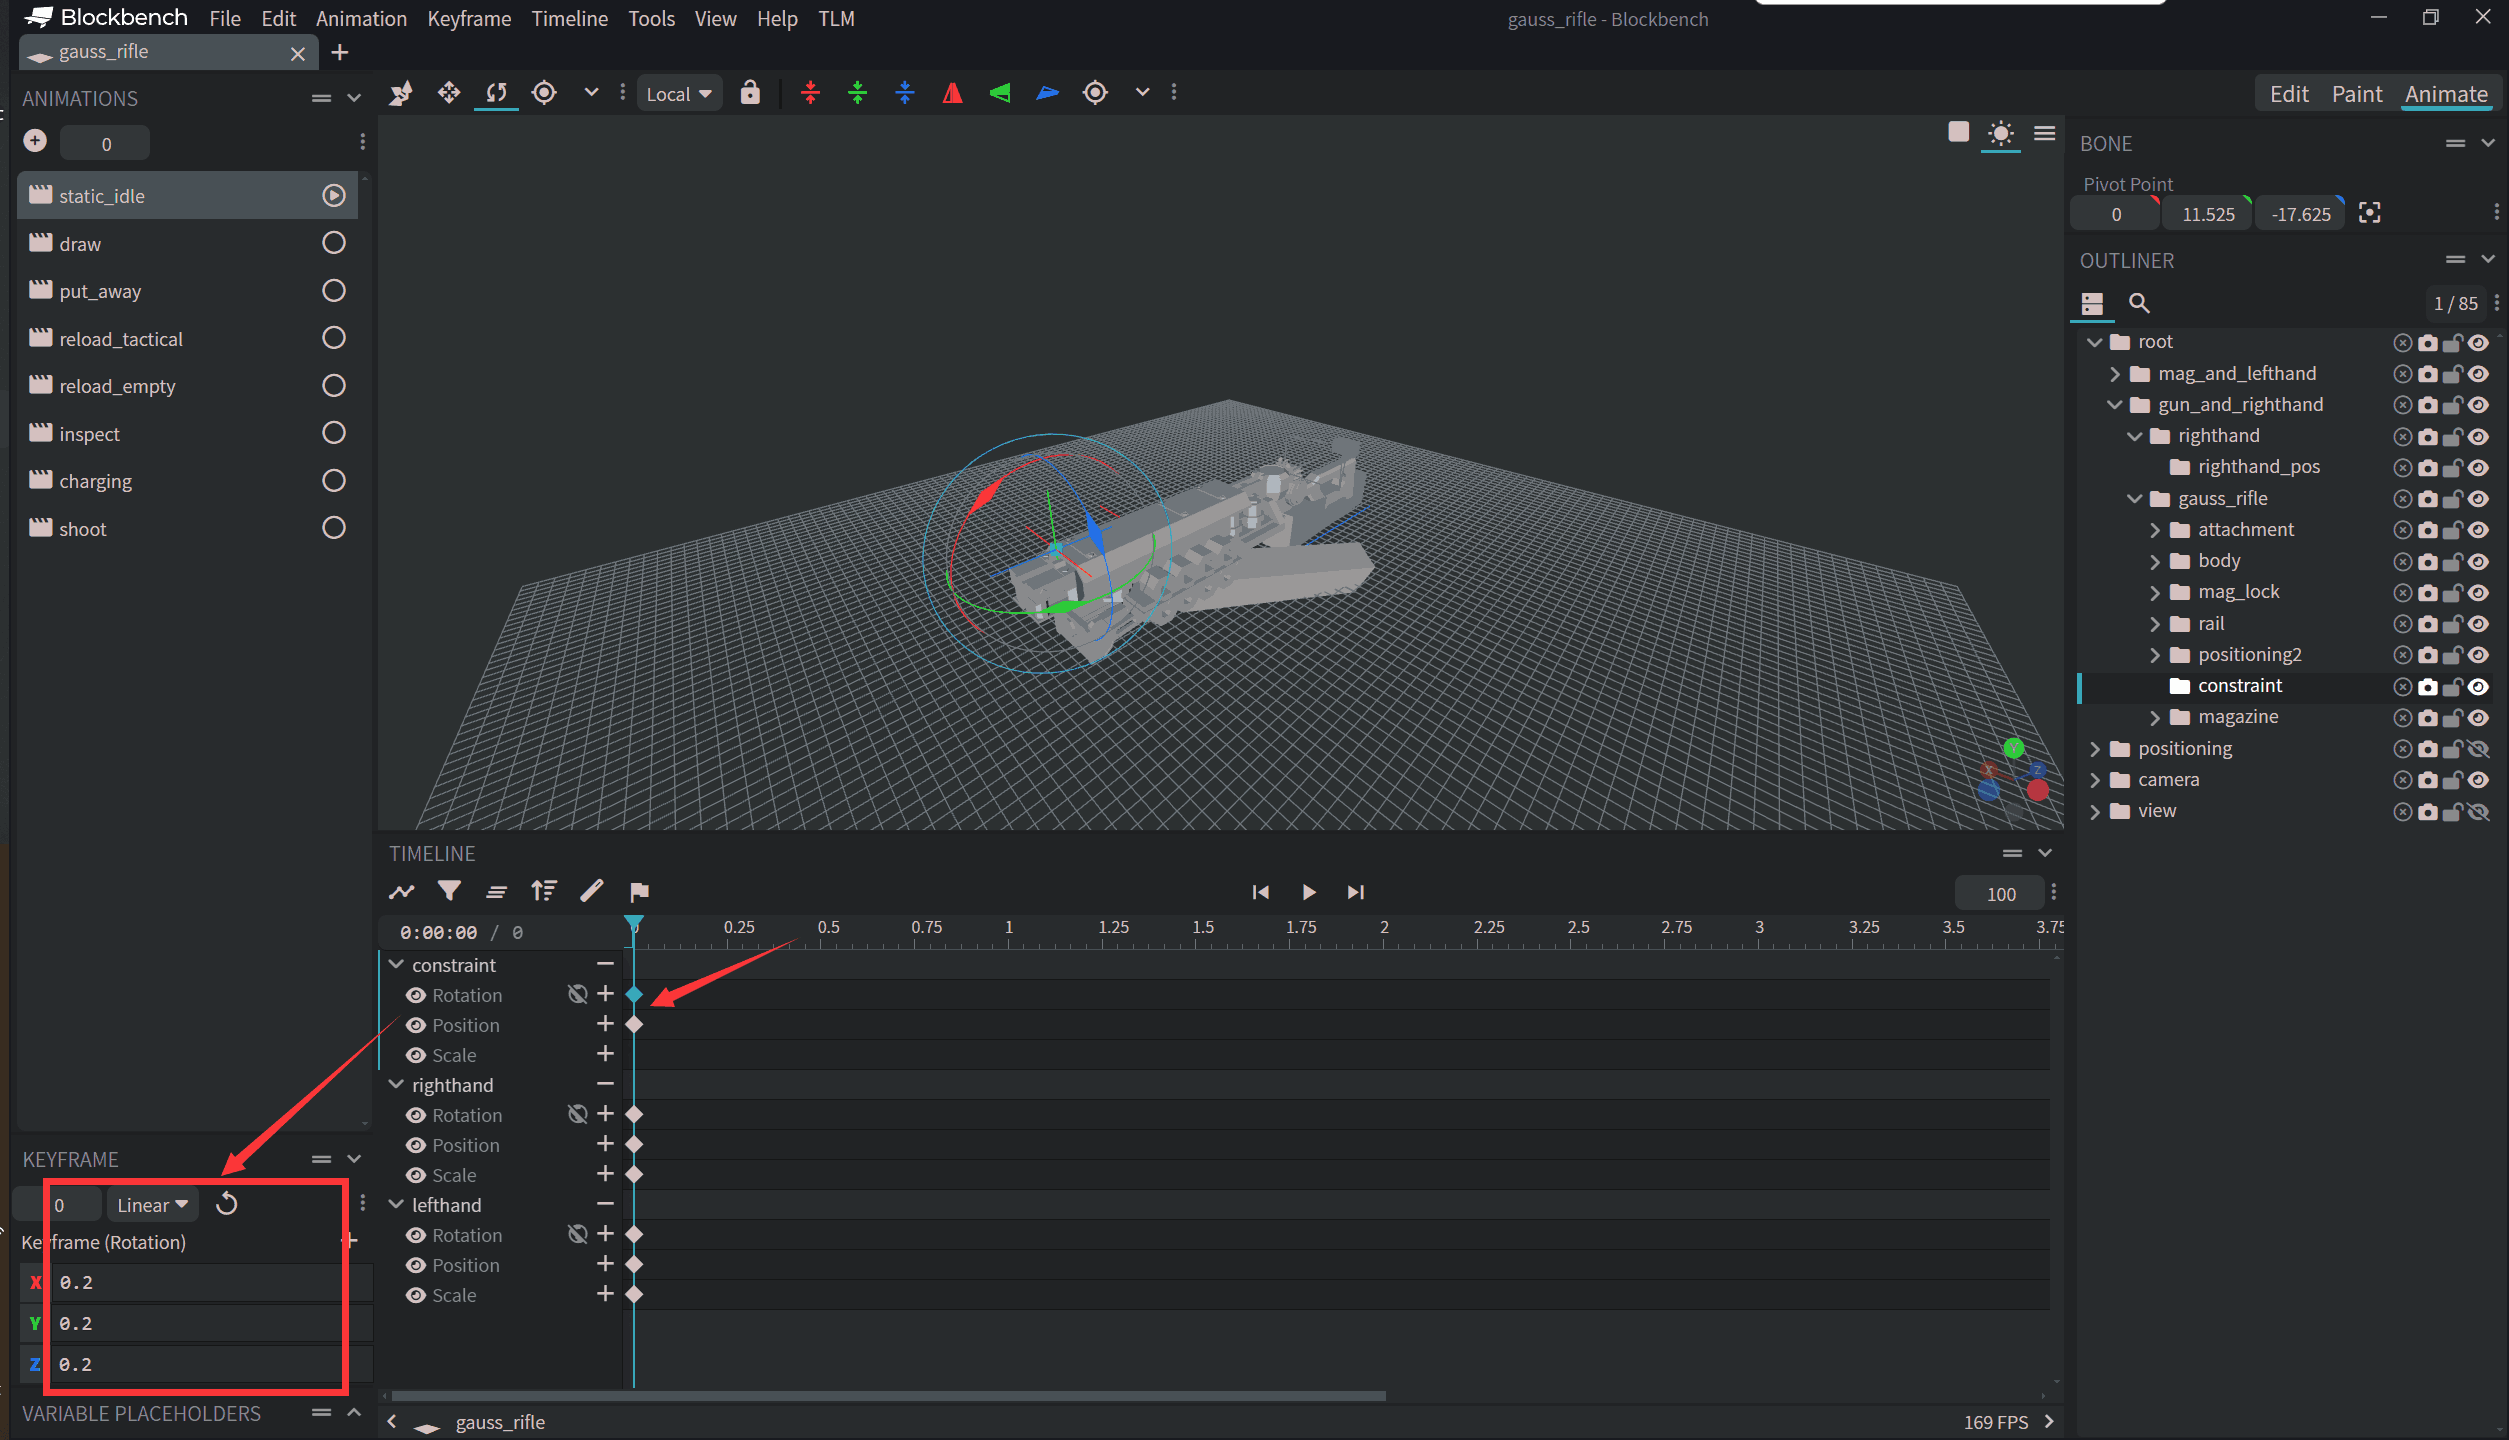The height and width of the screenshot is (1440, 2509).
Task: Click the timeline horizontal scrollbar
Action: click(x=888, y=1396)
